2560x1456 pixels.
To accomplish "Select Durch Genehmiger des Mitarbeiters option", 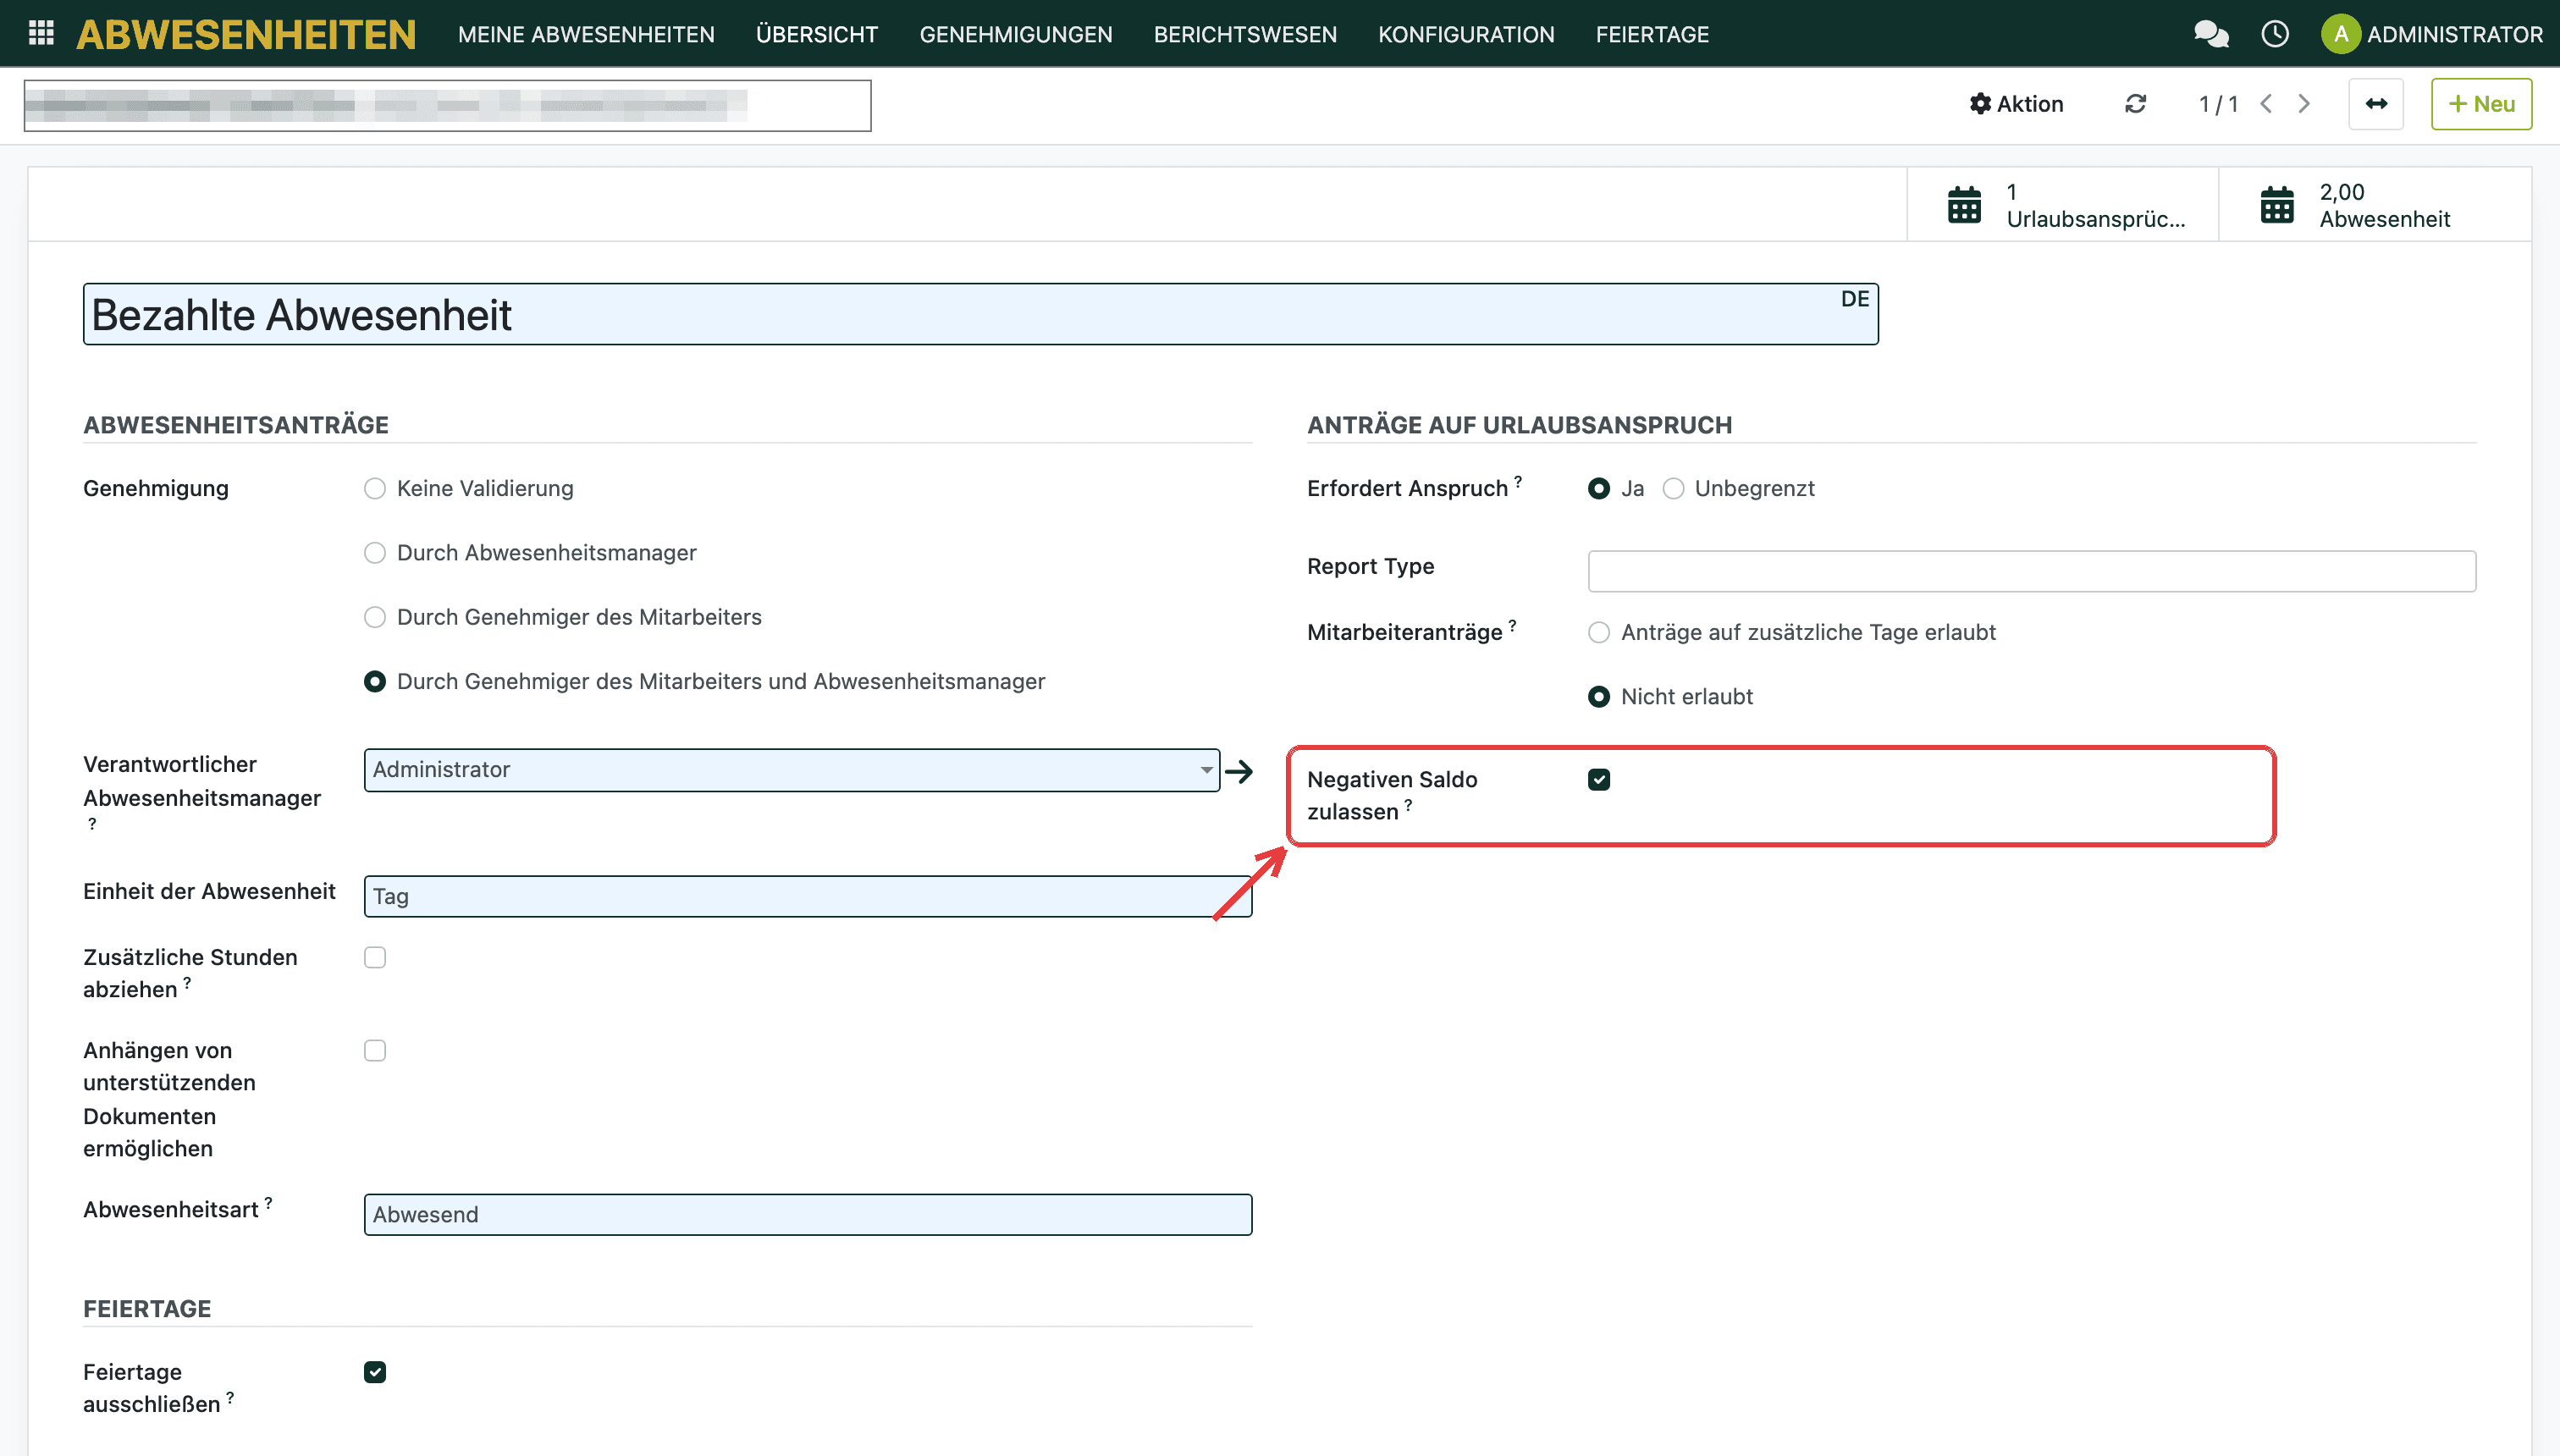I will pyautogui.click(x=375, y=617).
